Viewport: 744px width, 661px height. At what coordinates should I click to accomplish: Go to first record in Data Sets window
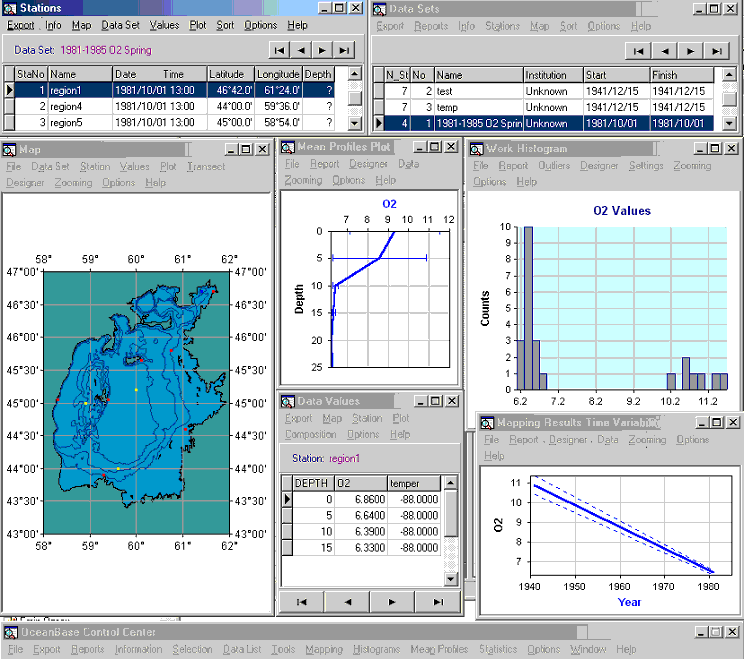[x=639, y=51]
